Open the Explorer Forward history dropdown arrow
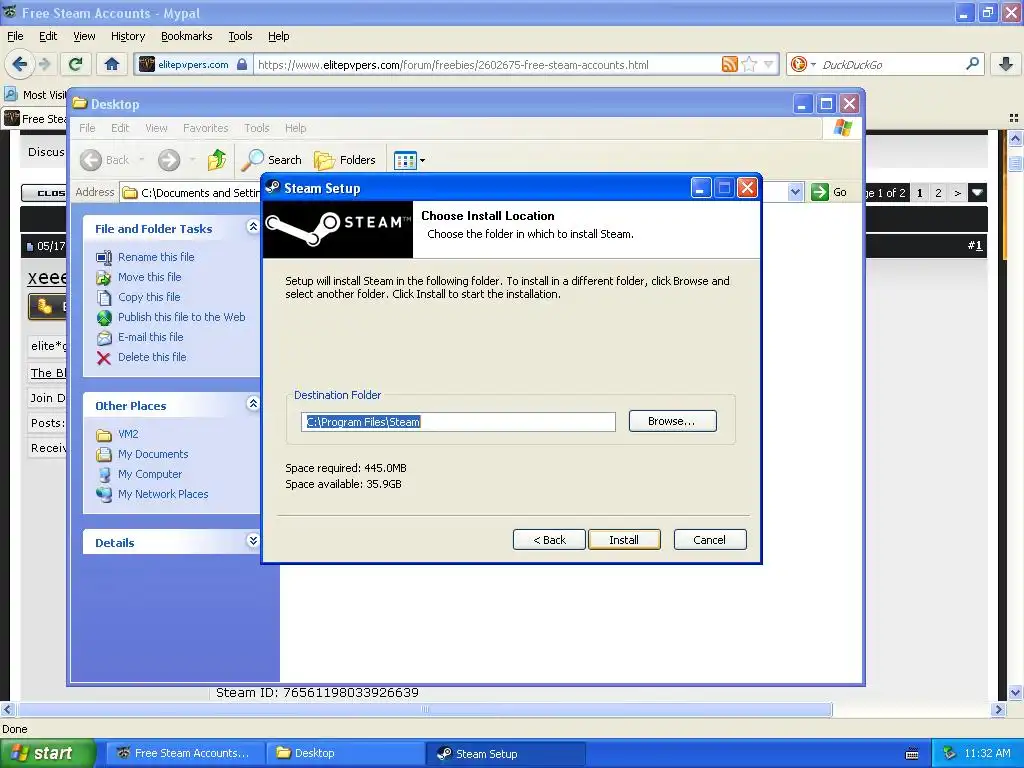 (192, 159)
